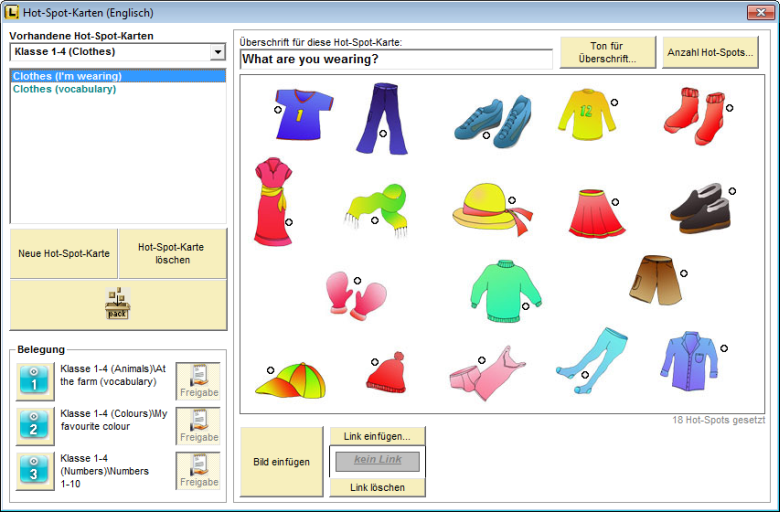This screenshot has width=780, height=512.
Task: Select hot-spot circle on blue t-shirt
Action: 278,111
